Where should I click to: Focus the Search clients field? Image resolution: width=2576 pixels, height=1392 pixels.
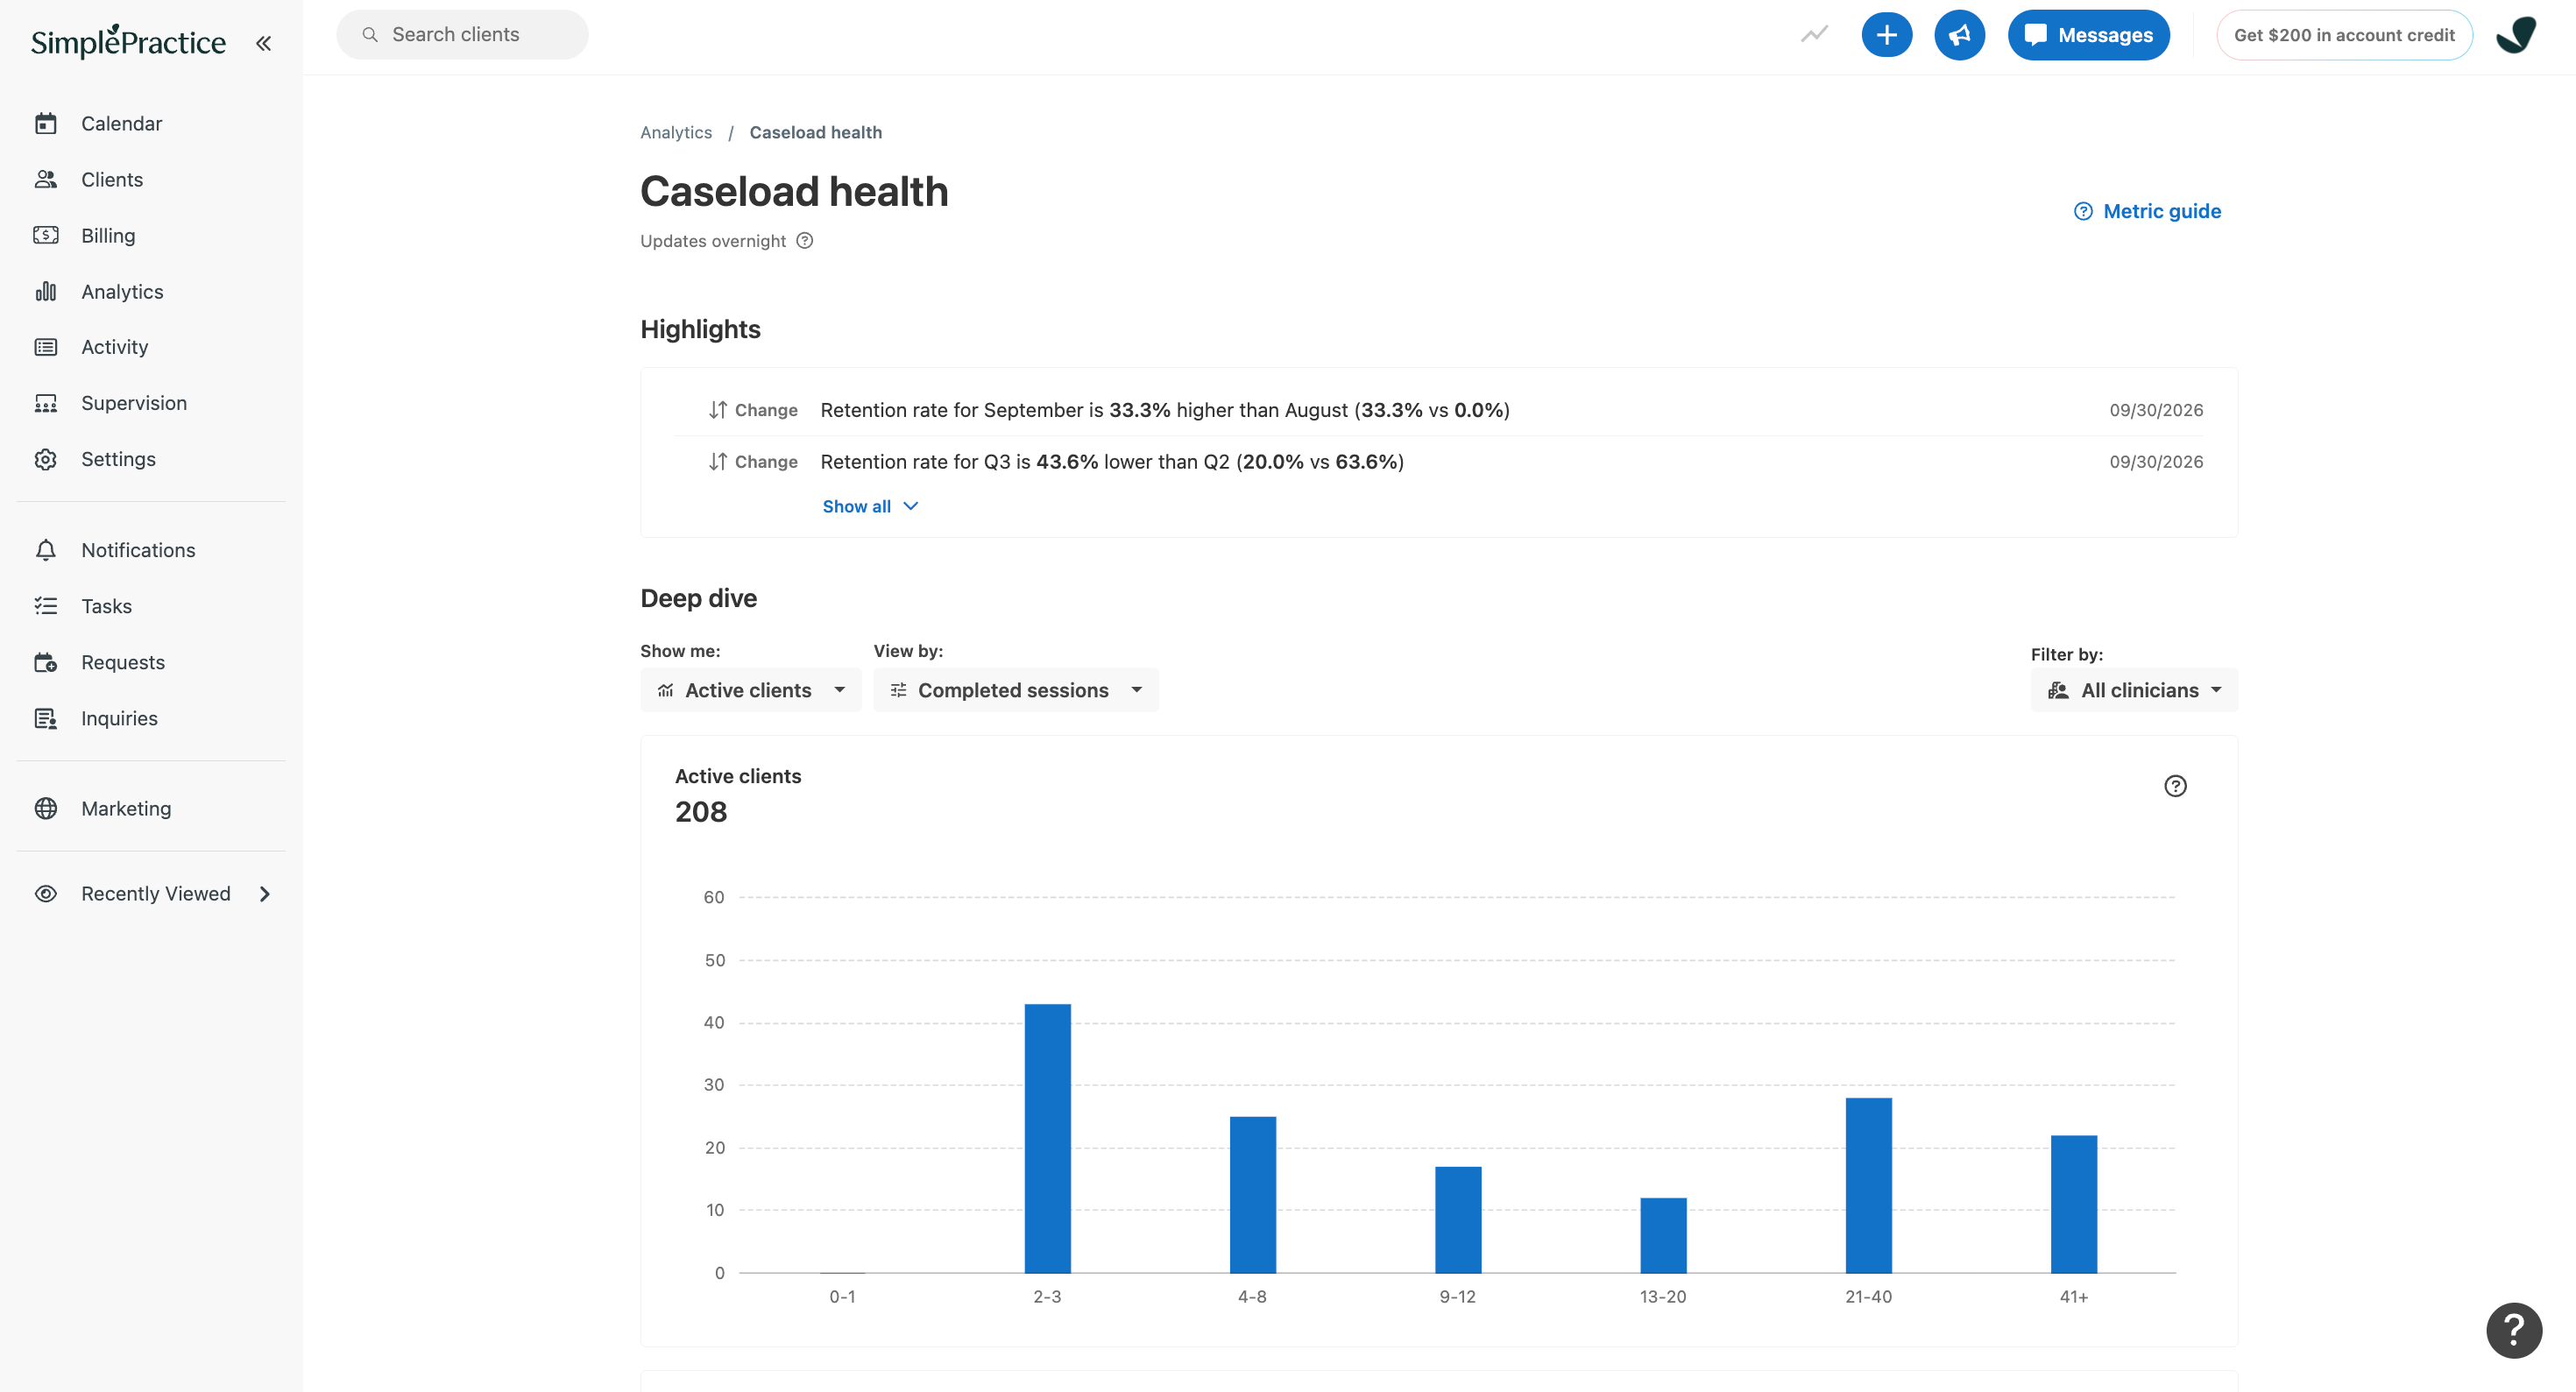coord(462,35)
